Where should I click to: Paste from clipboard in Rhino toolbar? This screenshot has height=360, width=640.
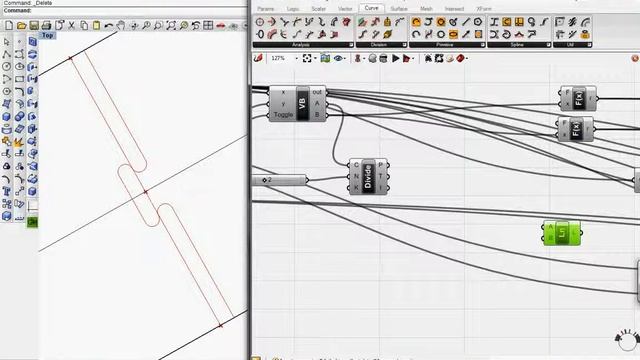[x=96, y=25]
